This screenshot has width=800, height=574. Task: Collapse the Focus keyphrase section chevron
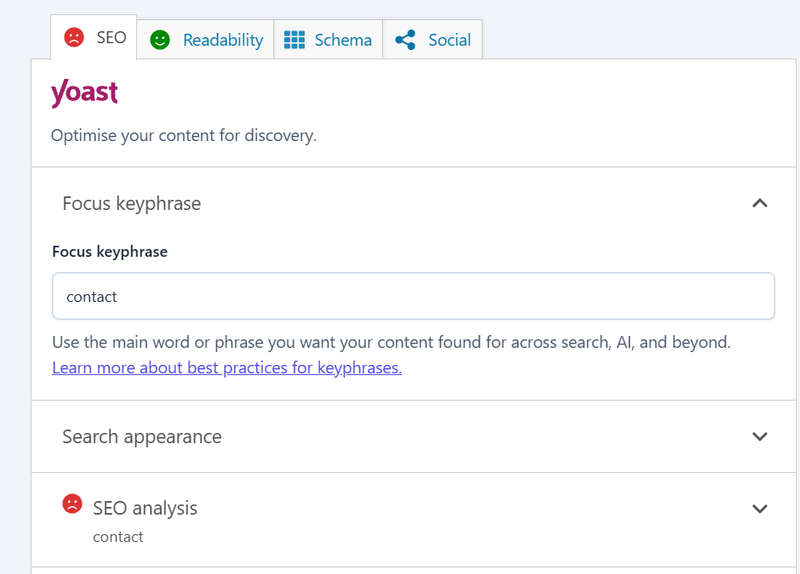tap(760, 203)
